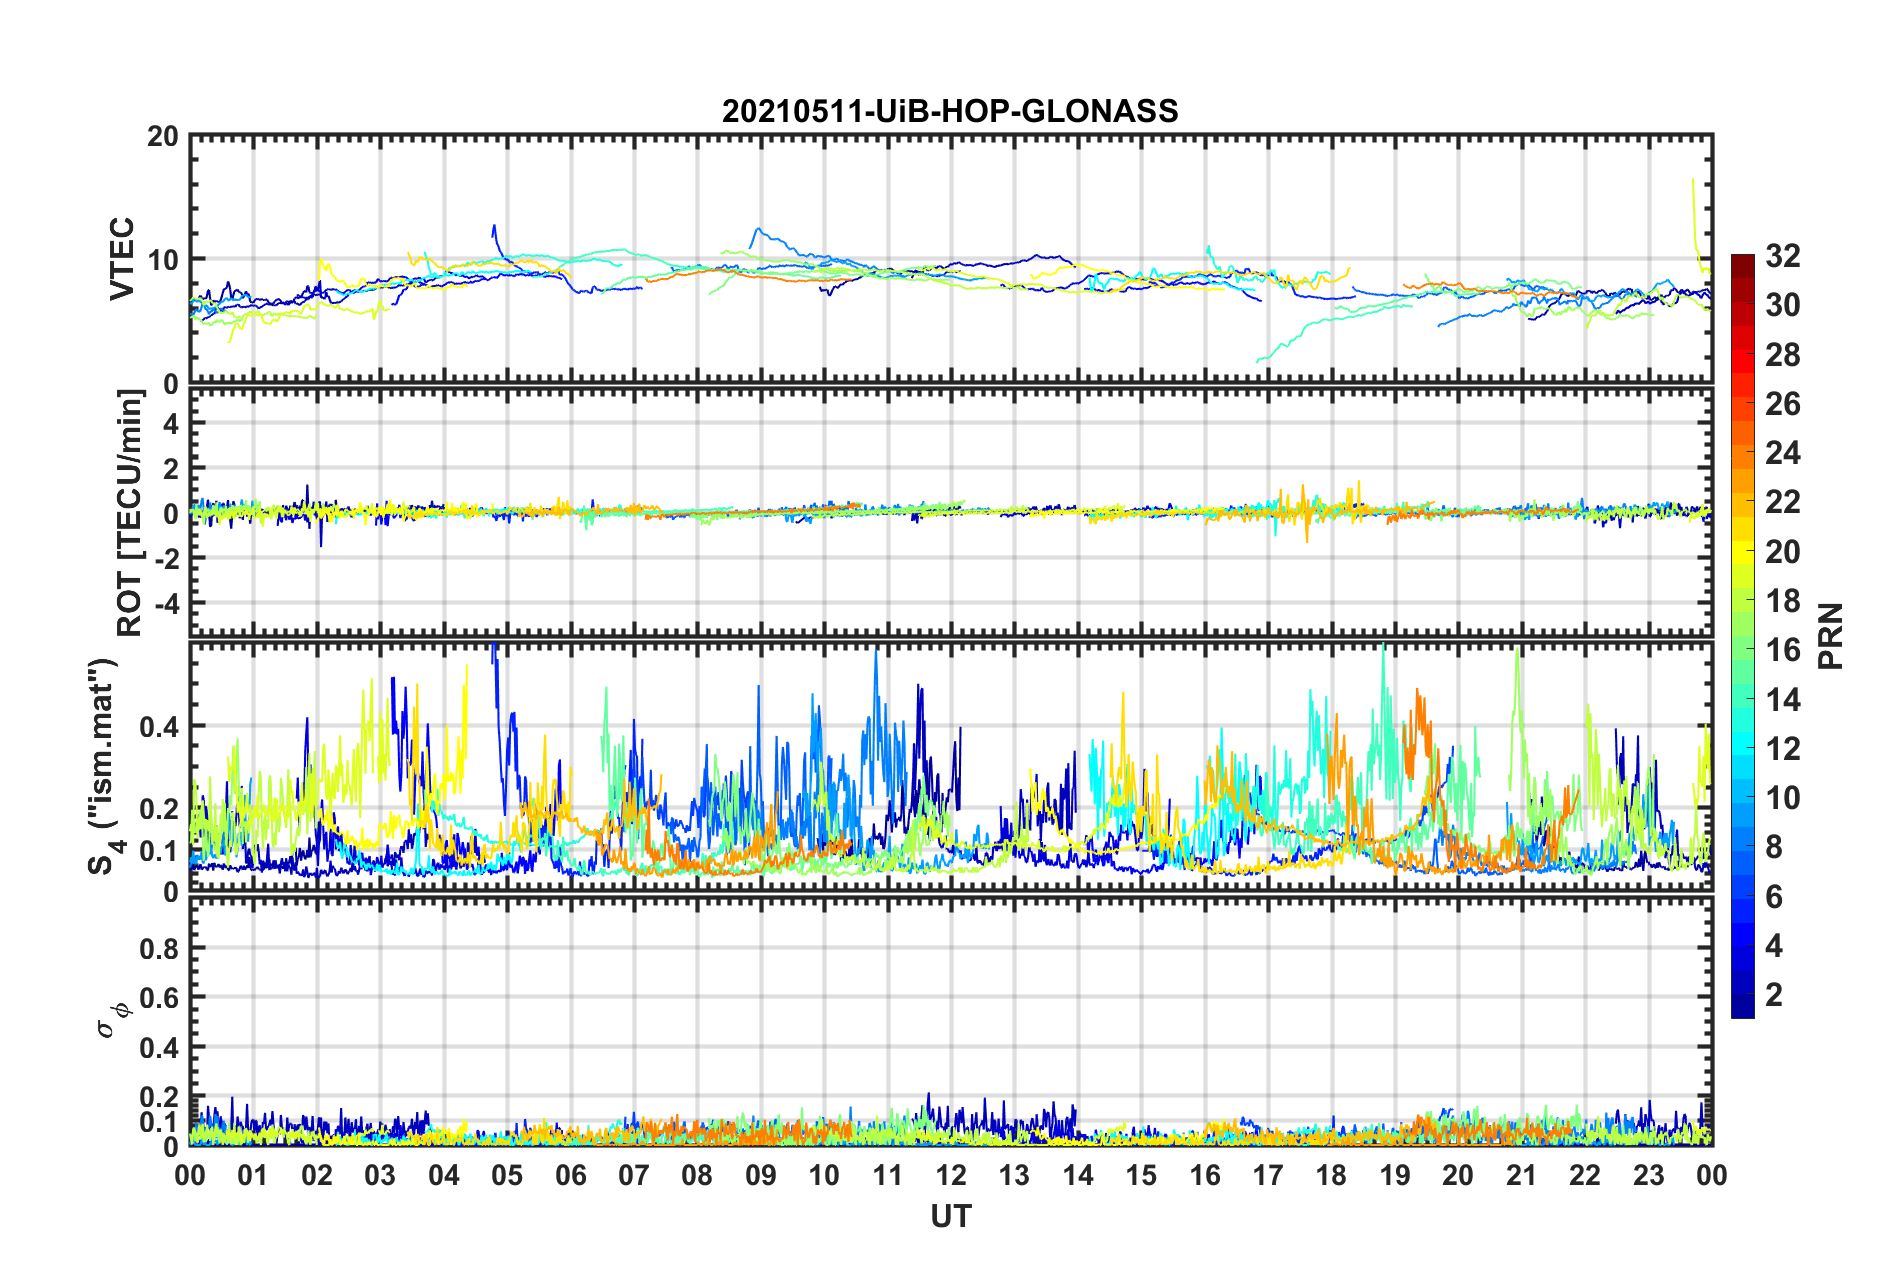Click colorbar tick value 32
Image resolution: width=1902 pixels, height=1272 pixels.
click(x=1782, y=256)
